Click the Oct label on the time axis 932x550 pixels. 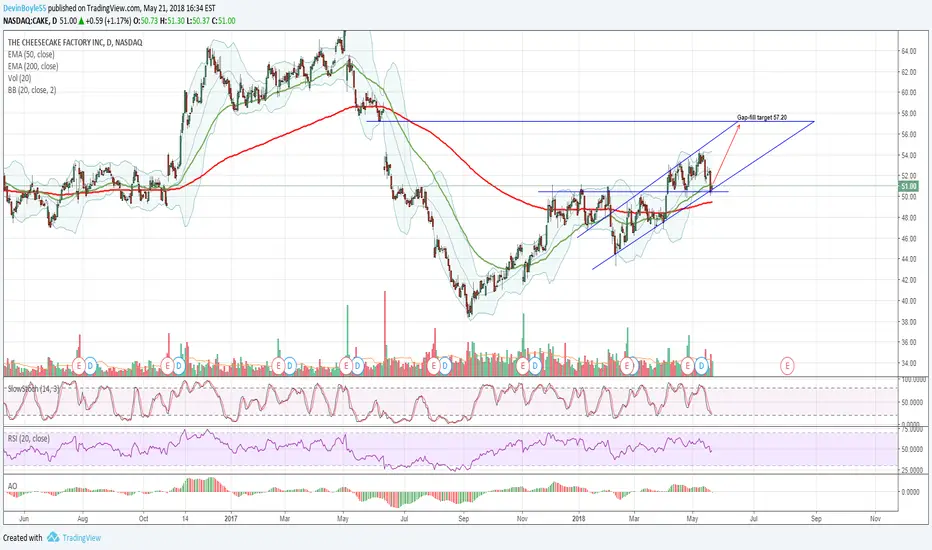[143, 518]
